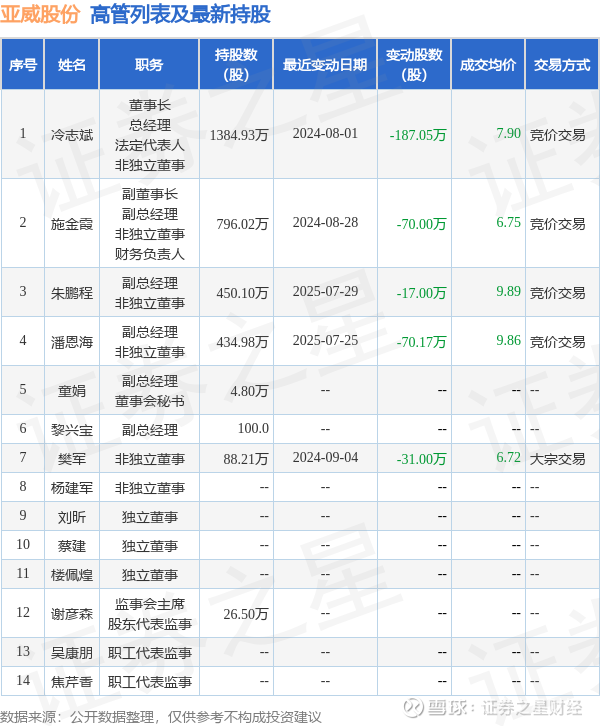Select the 职务 column header
Image resolution: width=600 pixels, height=726 pixels.
[x=149, y=64]
